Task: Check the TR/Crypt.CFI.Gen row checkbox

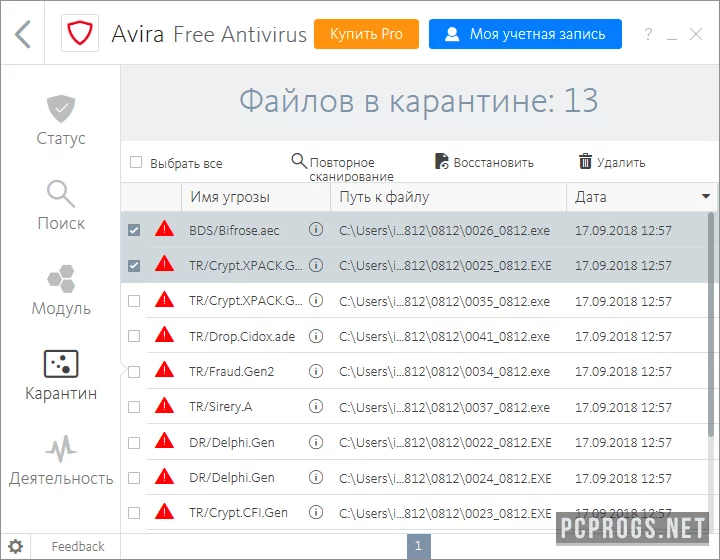Action: click(x=134, y=513)
